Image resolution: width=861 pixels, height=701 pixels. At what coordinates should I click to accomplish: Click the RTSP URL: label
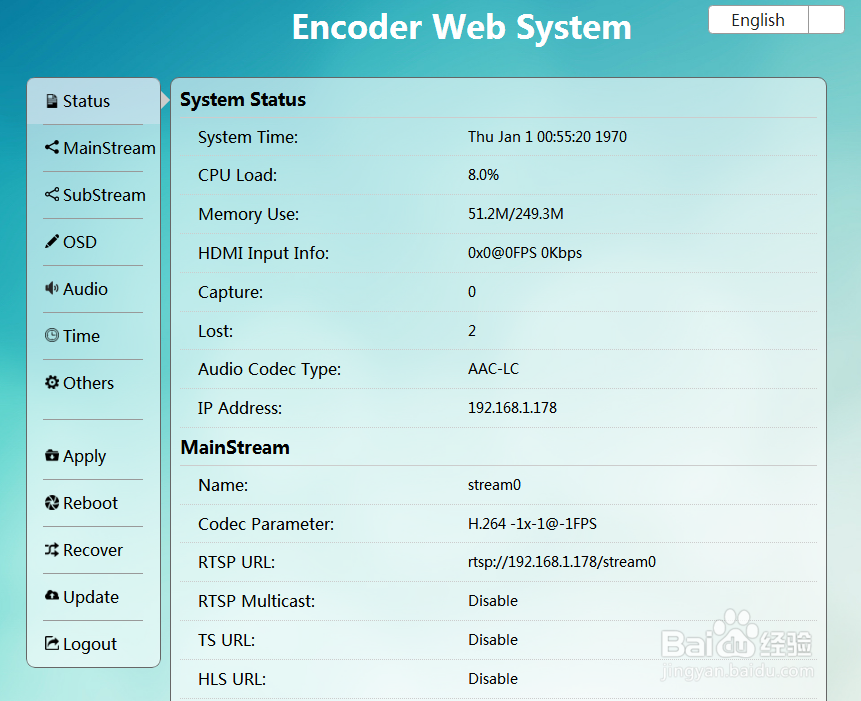tap(236, 562)
